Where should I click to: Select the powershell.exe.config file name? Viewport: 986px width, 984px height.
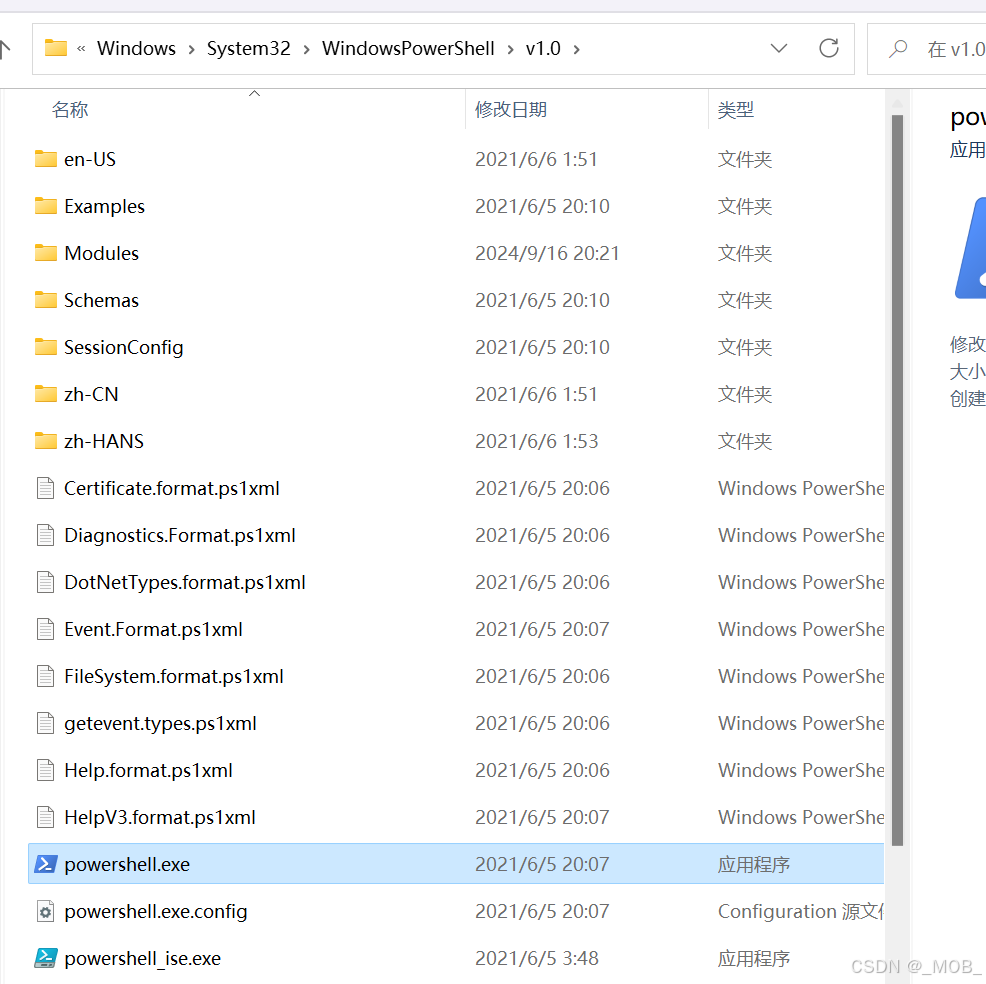[156, 912]
